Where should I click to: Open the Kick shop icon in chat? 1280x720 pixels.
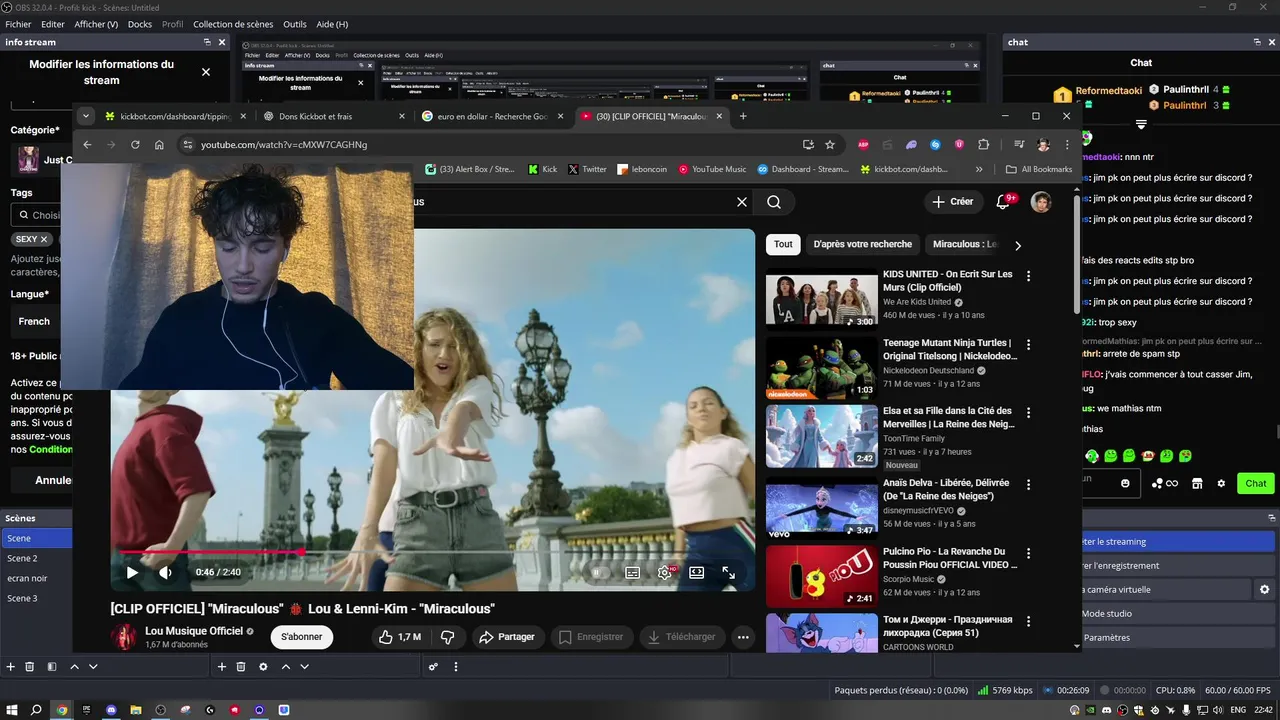coord(1197,484)
